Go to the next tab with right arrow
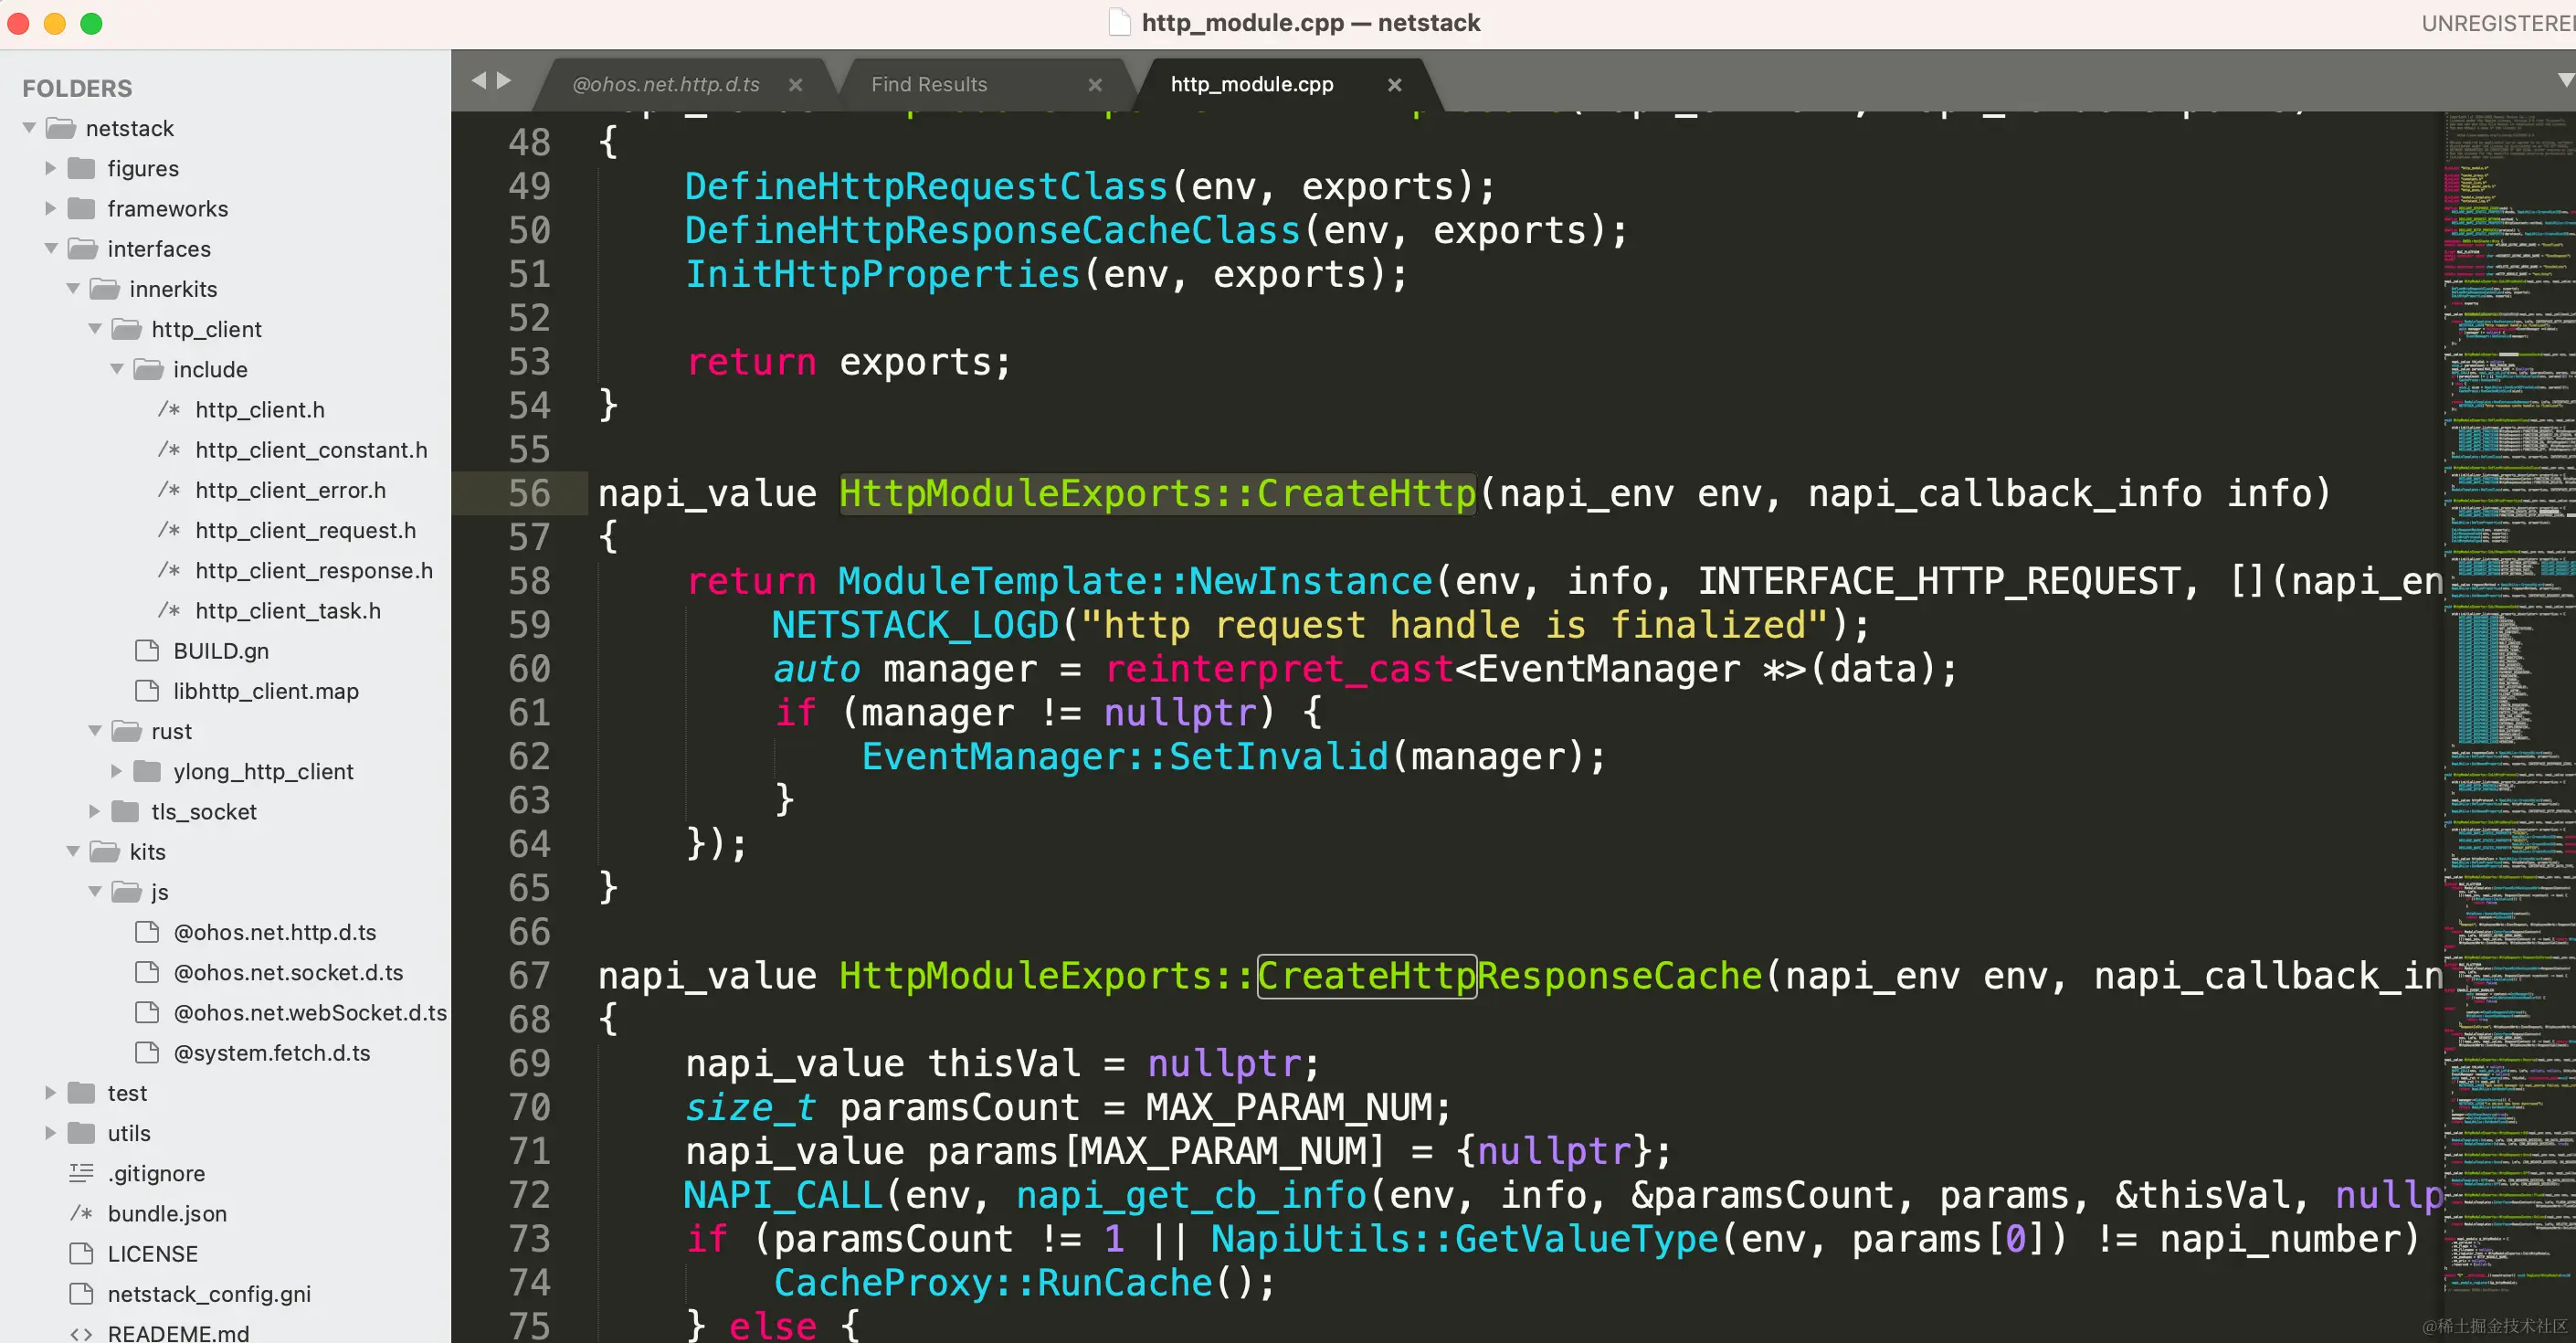Image resolution: width=2576 pixels, height=1343 pixels. point(505,81)
